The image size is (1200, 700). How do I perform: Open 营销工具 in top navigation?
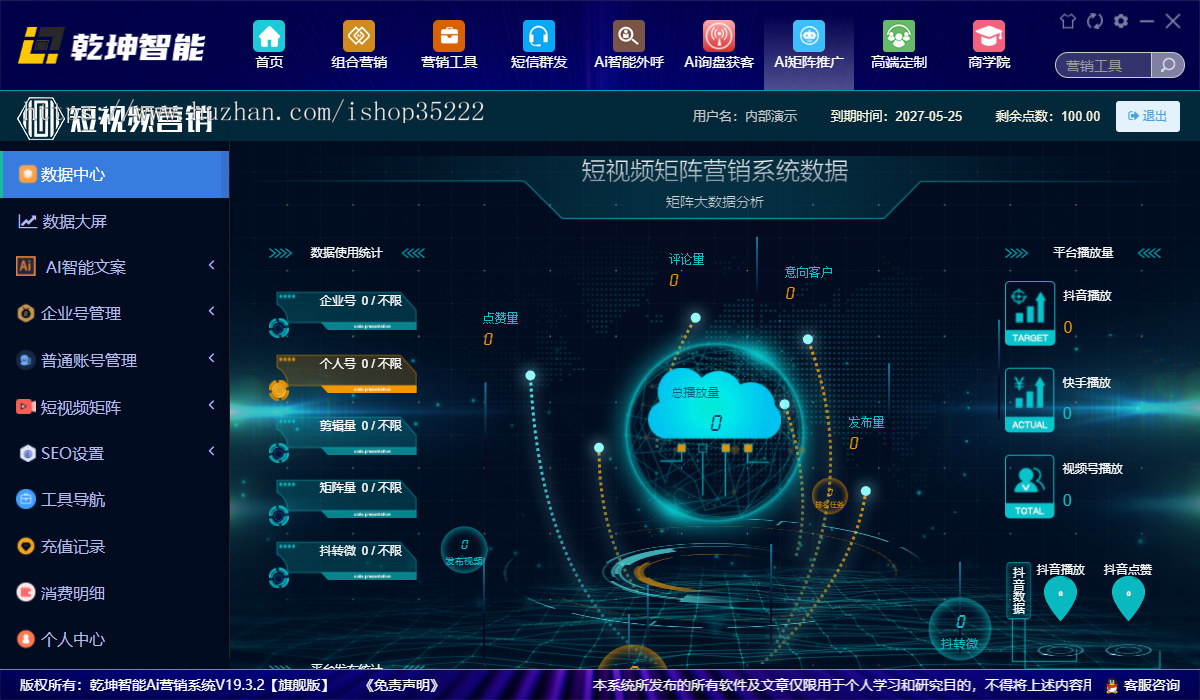[449, 45]
